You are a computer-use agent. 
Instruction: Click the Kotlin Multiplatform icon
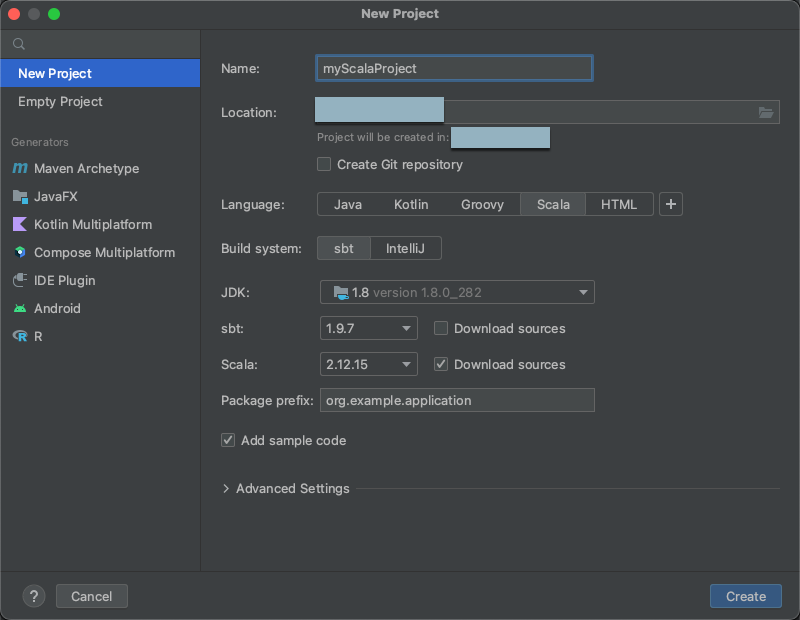20,225
